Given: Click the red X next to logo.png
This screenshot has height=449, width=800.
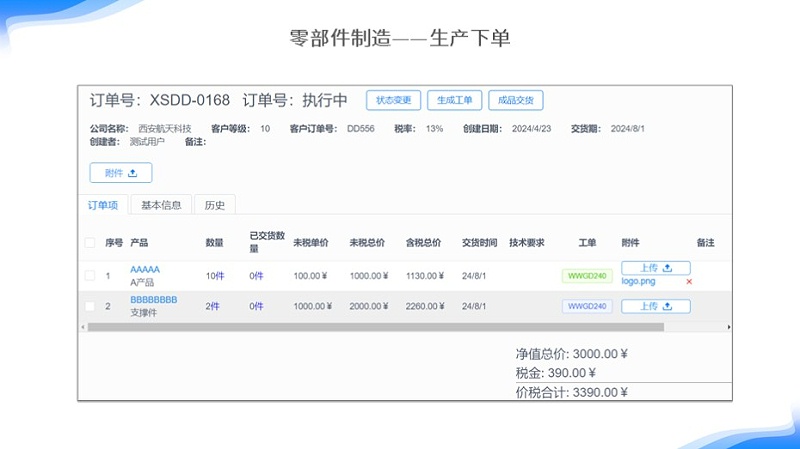Looking at the screenshot, I should pos(689,282).
